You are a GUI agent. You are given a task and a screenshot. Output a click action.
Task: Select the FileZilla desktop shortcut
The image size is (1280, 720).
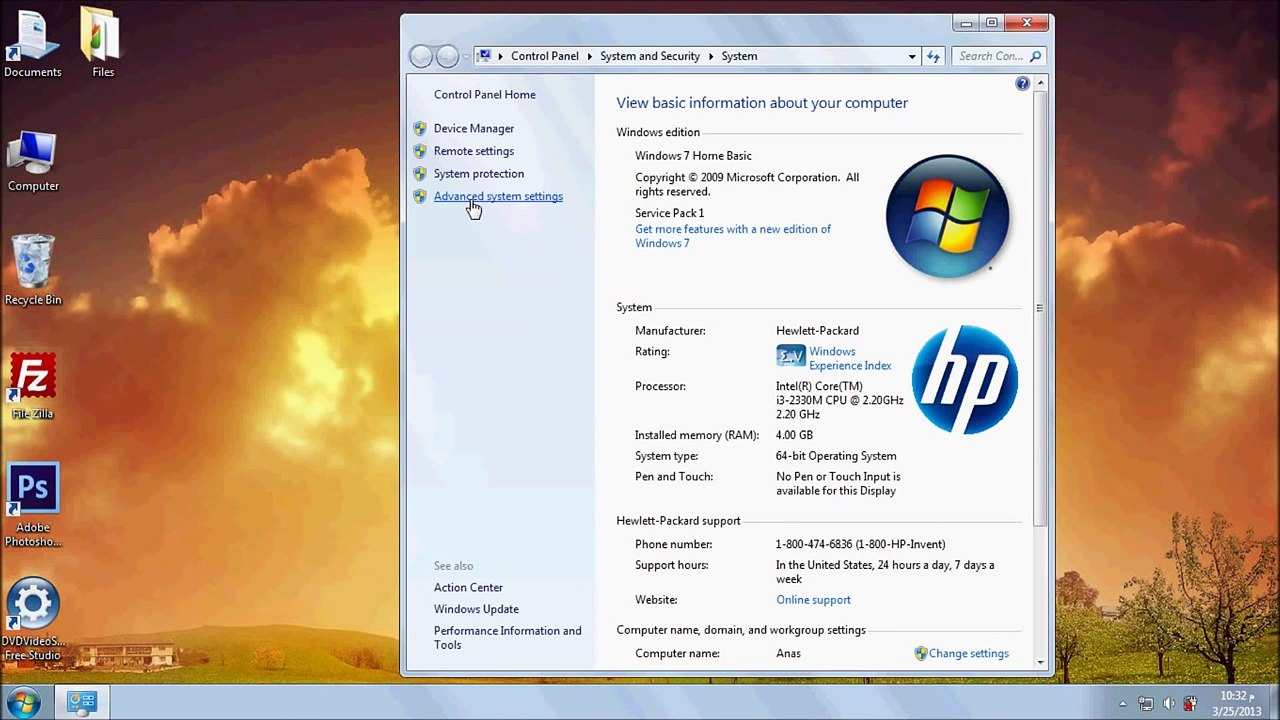point(33,386)
